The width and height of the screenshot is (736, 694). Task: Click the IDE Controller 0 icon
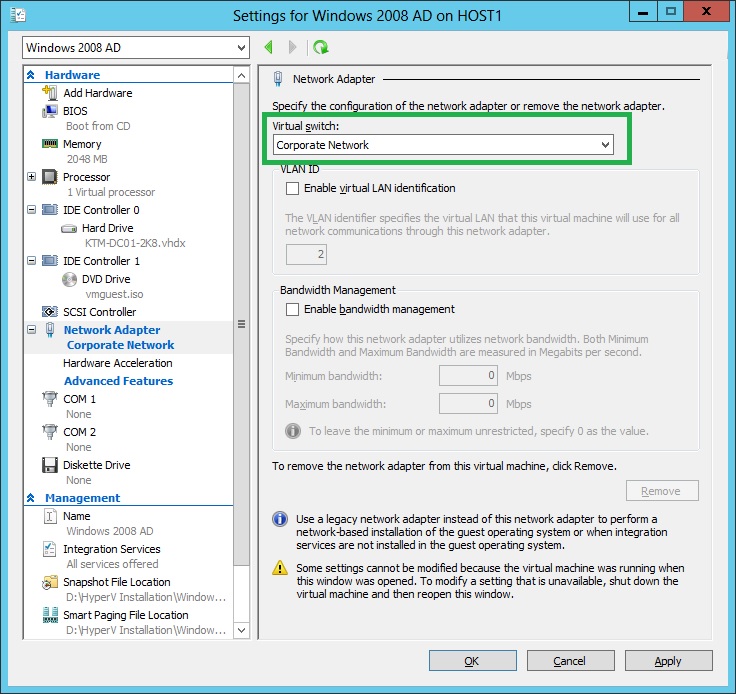49,209
